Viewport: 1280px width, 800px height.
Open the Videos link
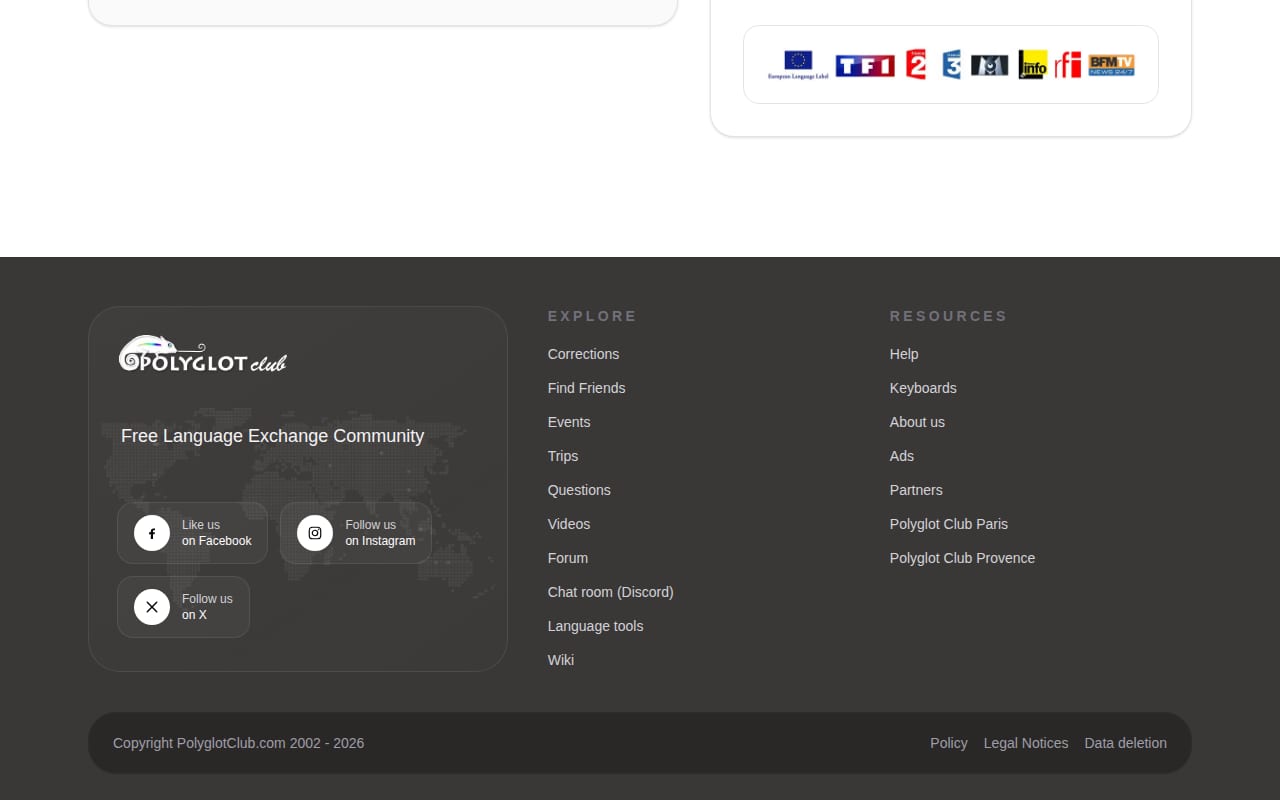tap(569, 524)
